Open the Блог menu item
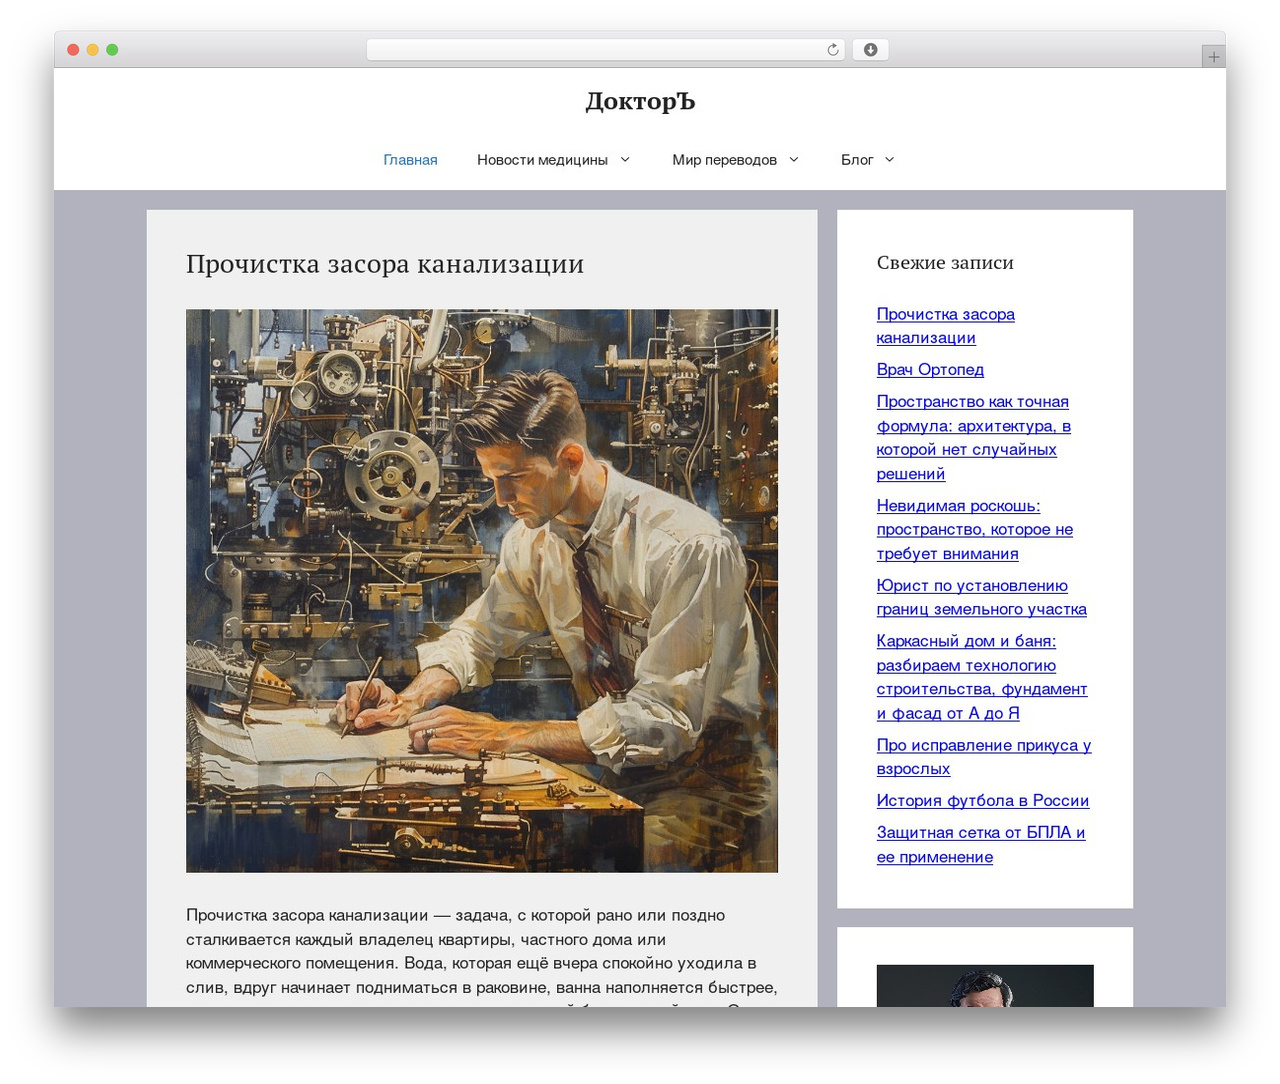Screen dimensions: 1280x1084 tap(857, 160)
